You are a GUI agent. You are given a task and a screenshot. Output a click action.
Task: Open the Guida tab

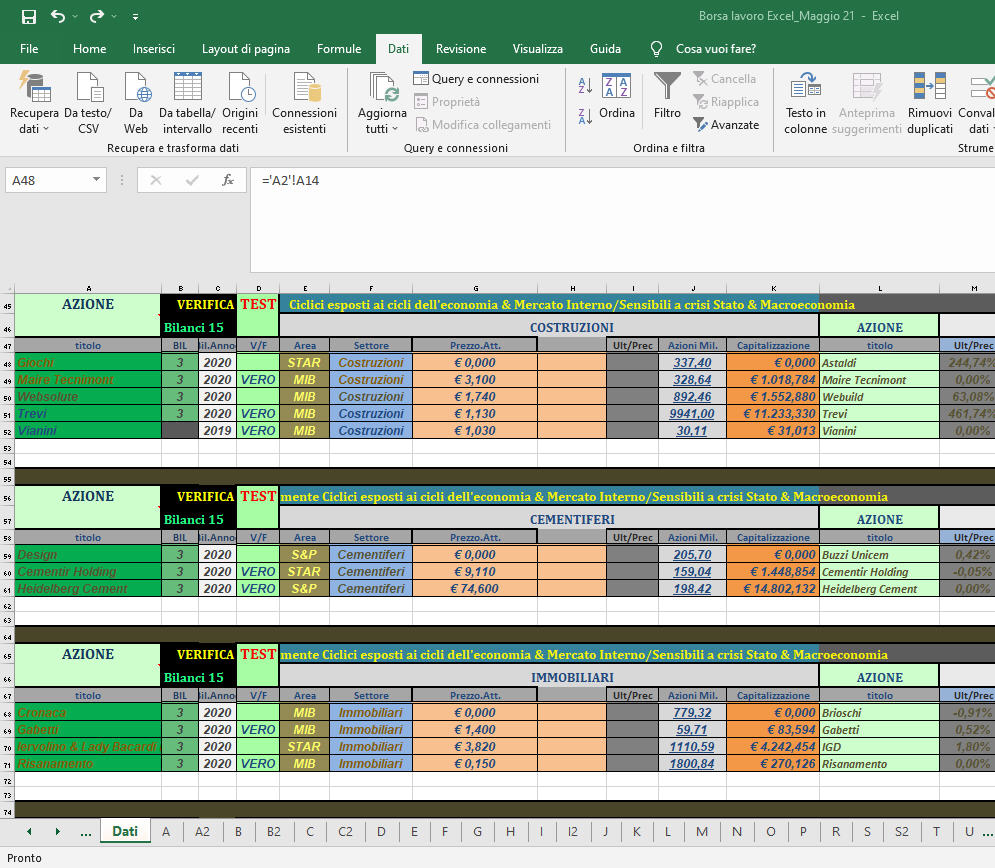(605, 49)
